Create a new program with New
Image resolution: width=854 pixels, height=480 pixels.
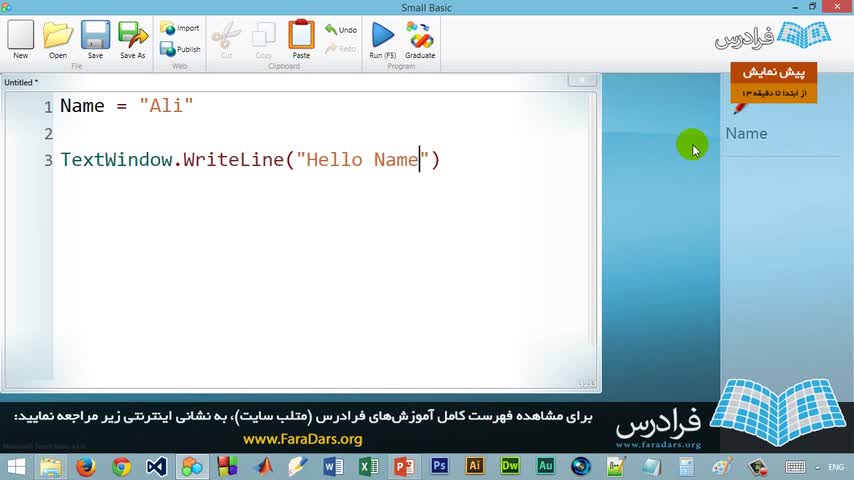pyautogui.click(x=21, y=39)
